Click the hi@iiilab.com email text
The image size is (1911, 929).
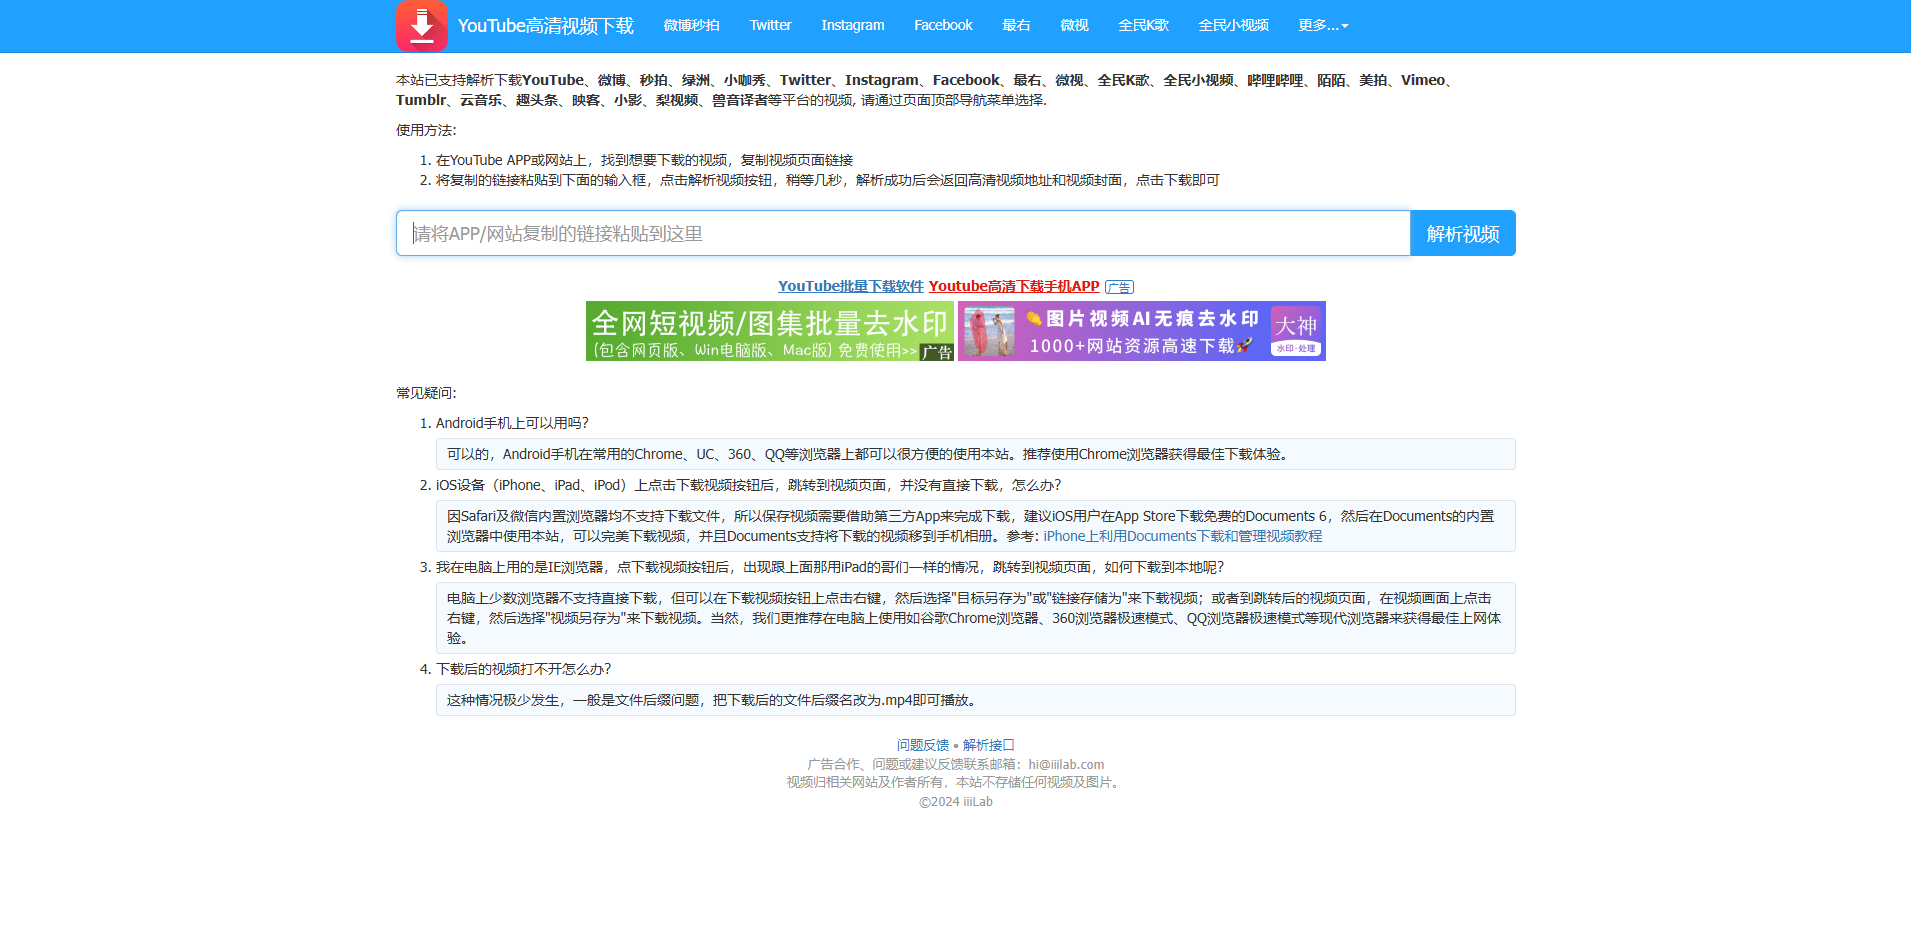click(x=1066, y=764)
